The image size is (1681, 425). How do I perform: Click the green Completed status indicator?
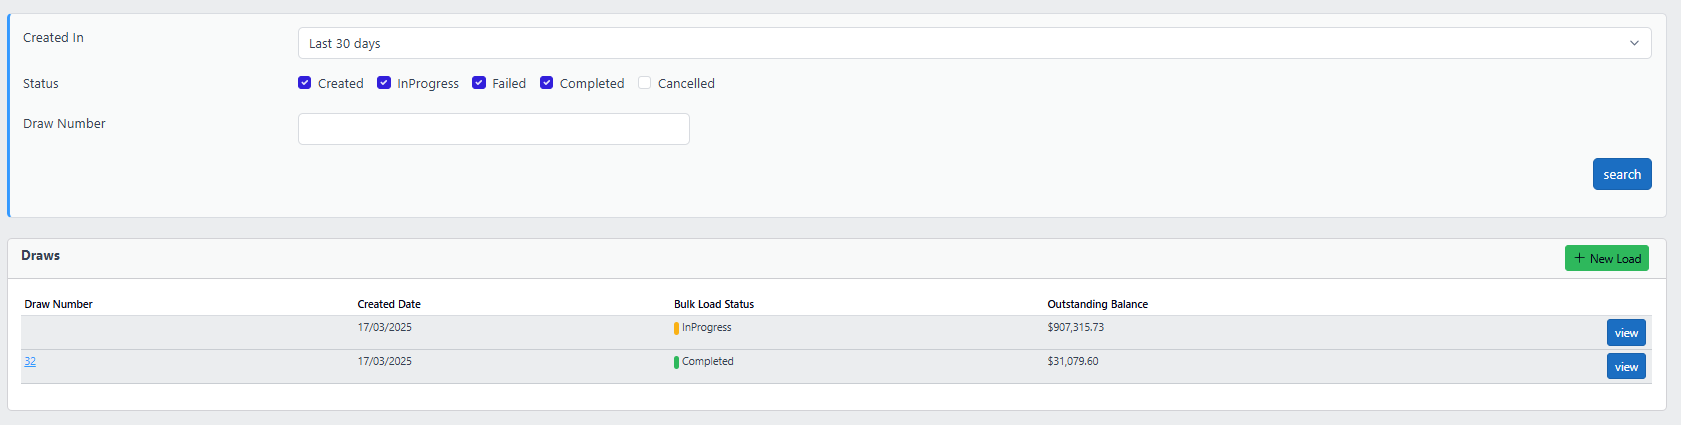coord(677,362)
